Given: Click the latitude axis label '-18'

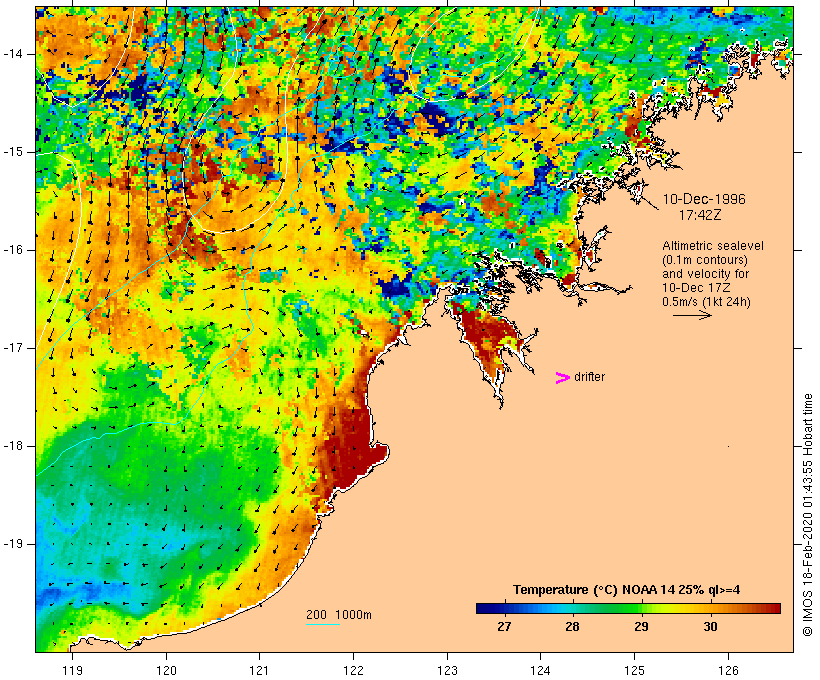Looking at the screenshot, I should (x=13, y=446).
